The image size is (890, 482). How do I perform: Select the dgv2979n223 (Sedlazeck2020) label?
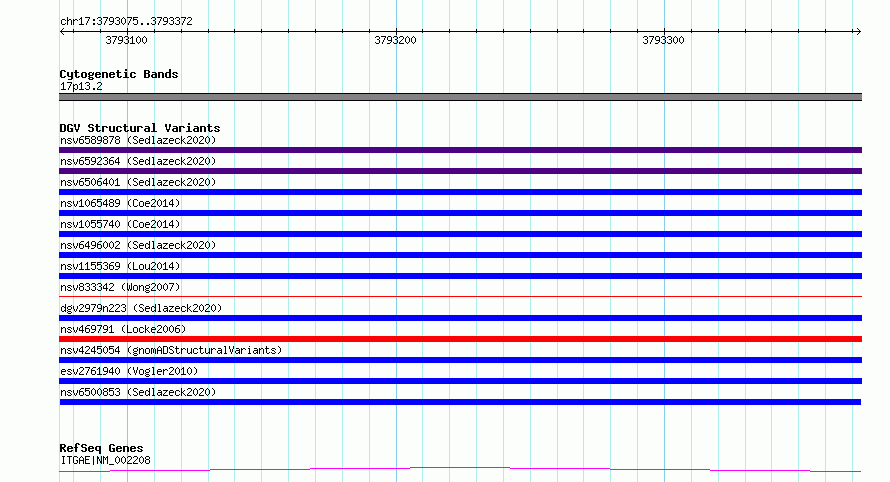[x=141, y=308]
